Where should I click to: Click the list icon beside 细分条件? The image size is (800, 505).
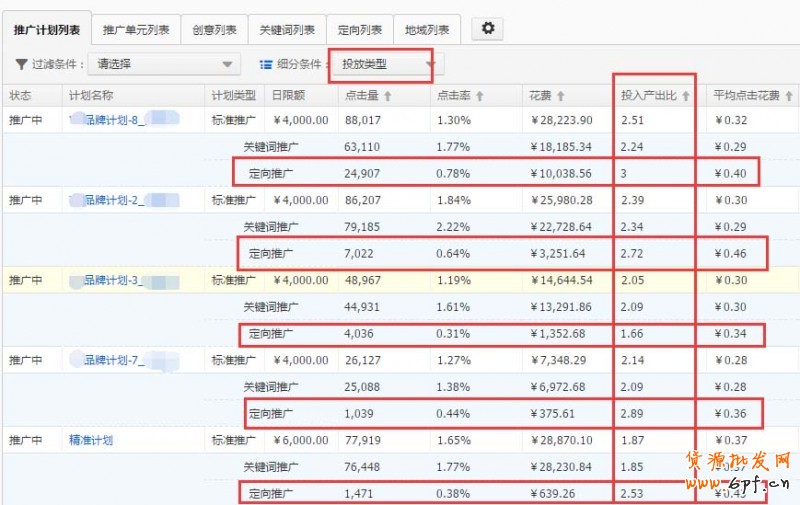pyautogui.click(x=266, y=65)
